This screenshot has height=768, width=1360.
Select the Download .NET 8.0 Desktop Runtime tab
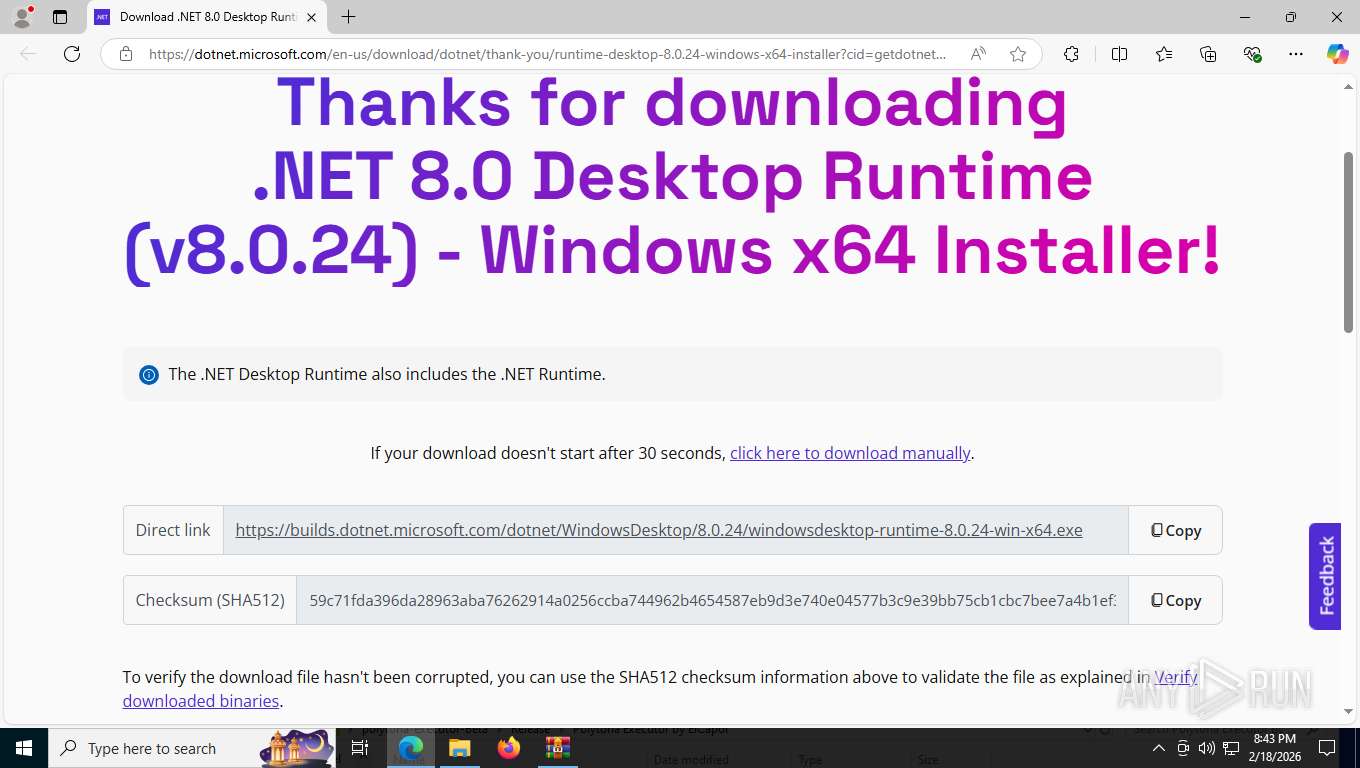click(x=207, y=17)
